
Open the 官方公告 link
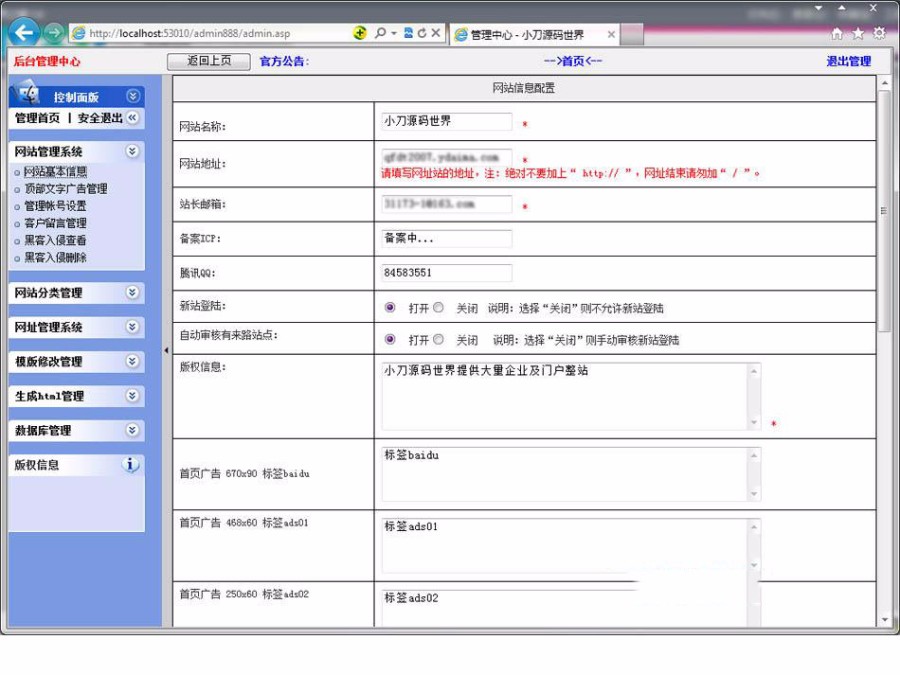point(284,61)
